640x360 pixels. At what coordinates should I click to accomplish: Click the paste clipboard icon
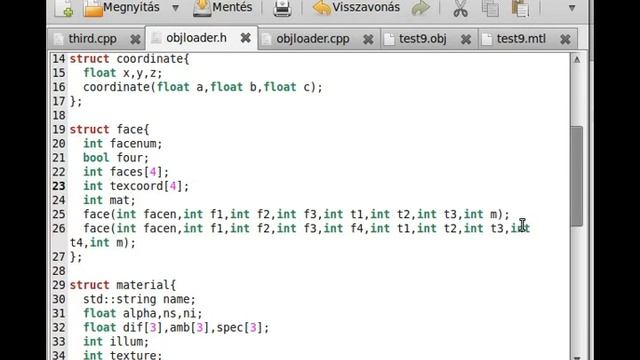tap(520, 8)
